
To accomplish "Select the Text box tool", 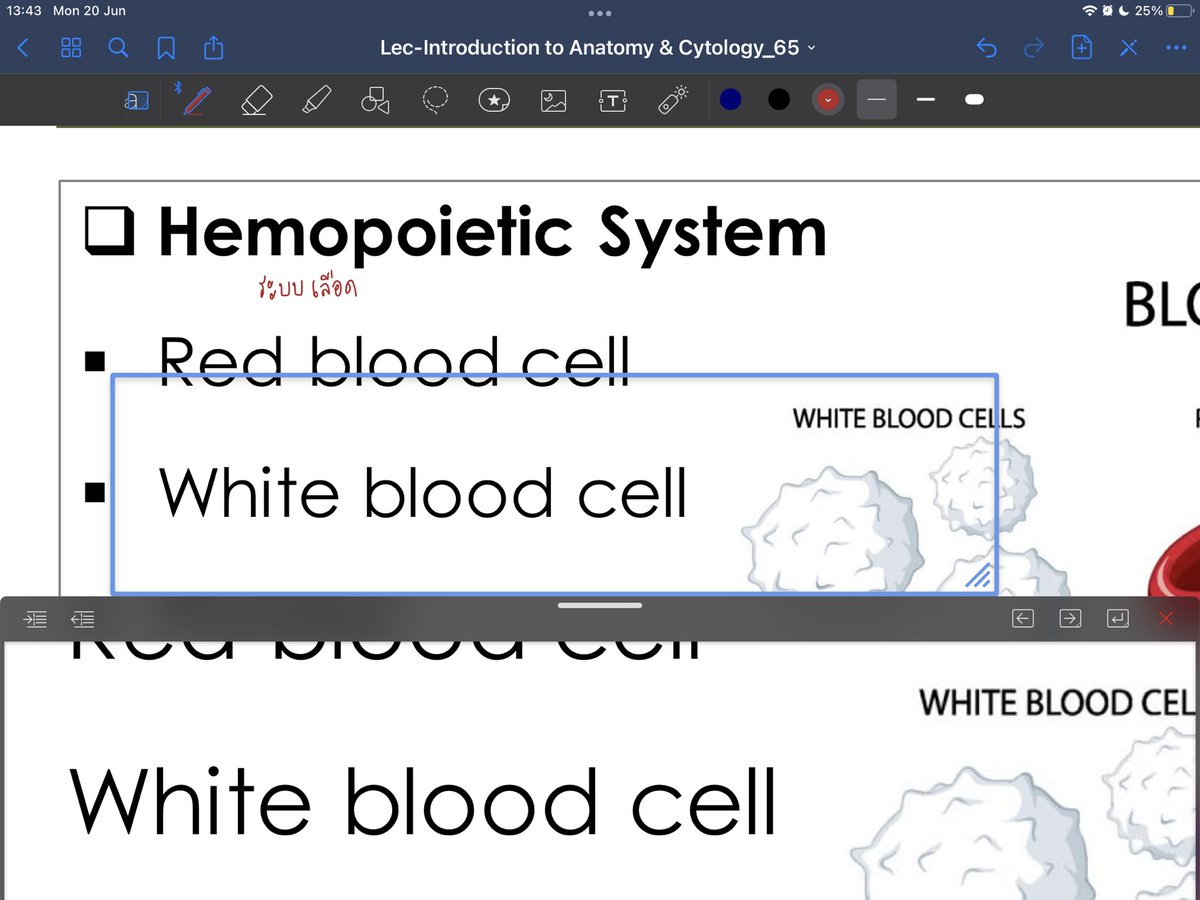I will 613,100.
